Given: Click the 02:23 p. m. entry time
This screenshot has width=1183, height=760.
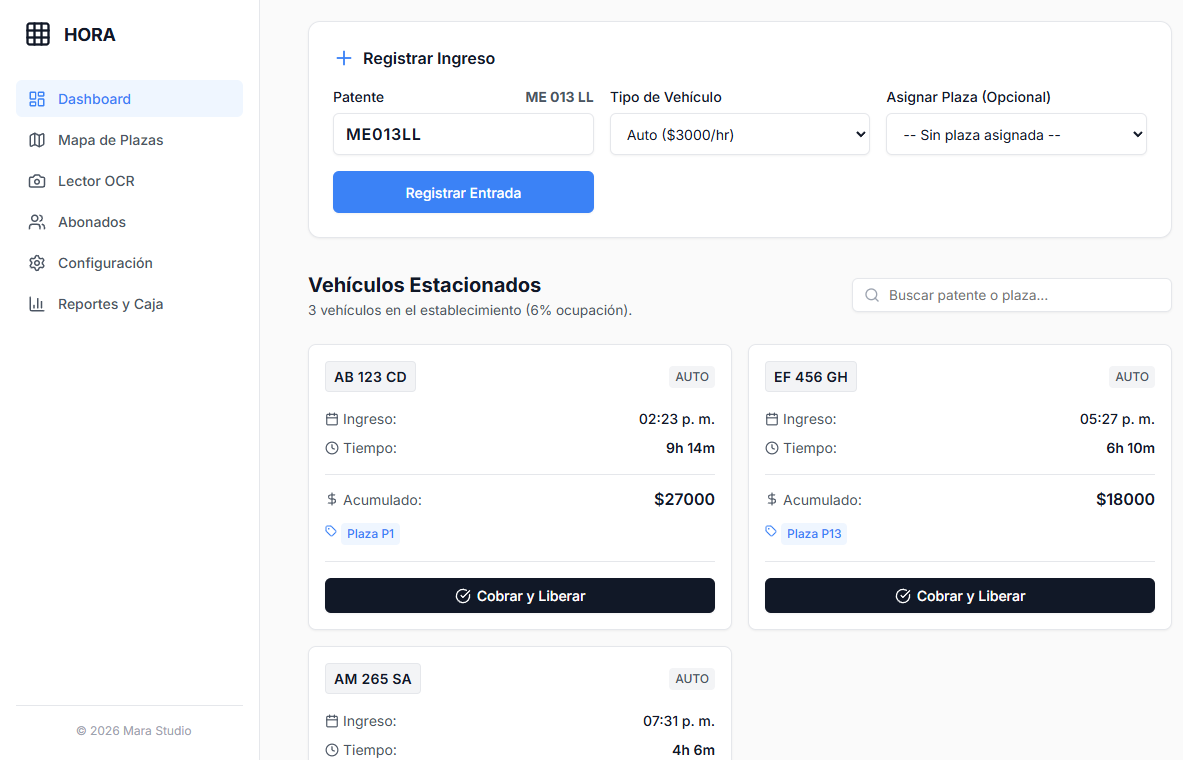Looking at the screenshot, I should 677,419.
